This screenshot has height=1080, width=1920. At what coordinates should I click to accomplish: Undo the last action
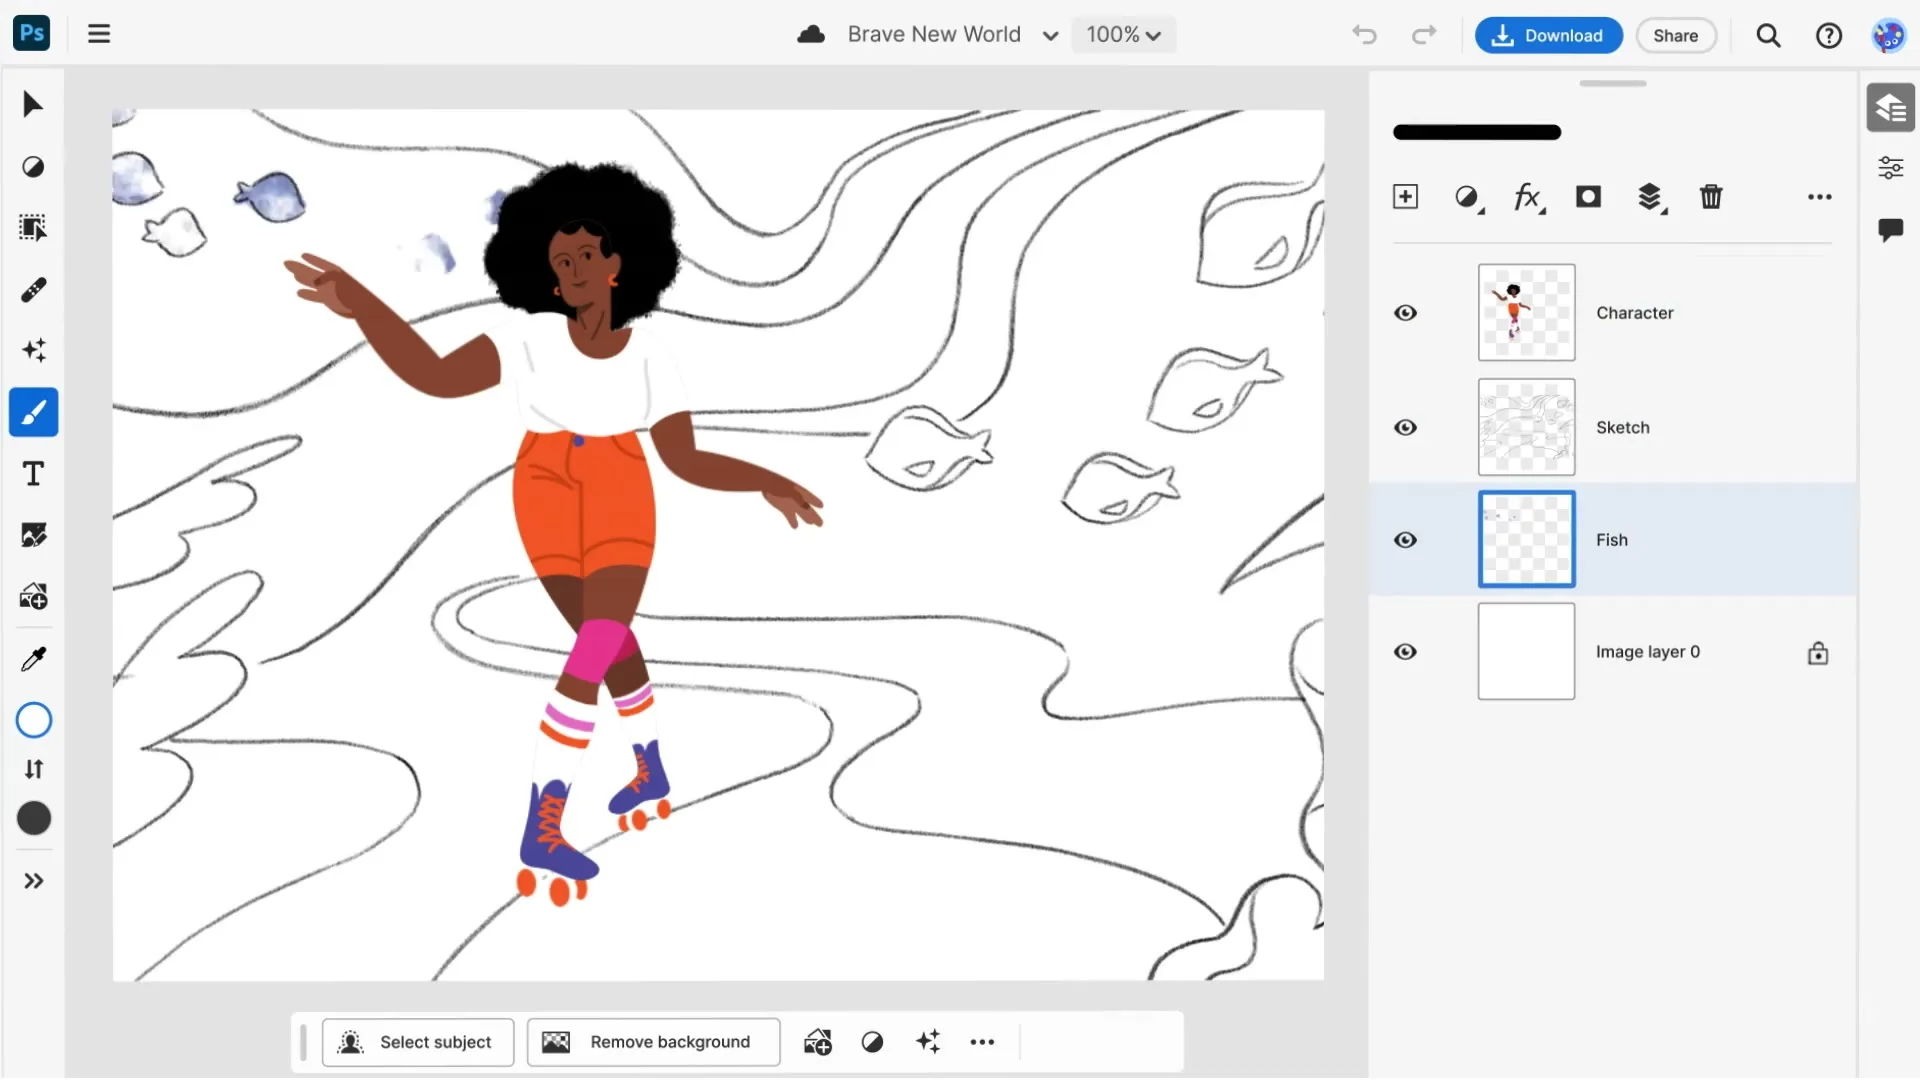pyautogui.click(x=1364, y=35)
